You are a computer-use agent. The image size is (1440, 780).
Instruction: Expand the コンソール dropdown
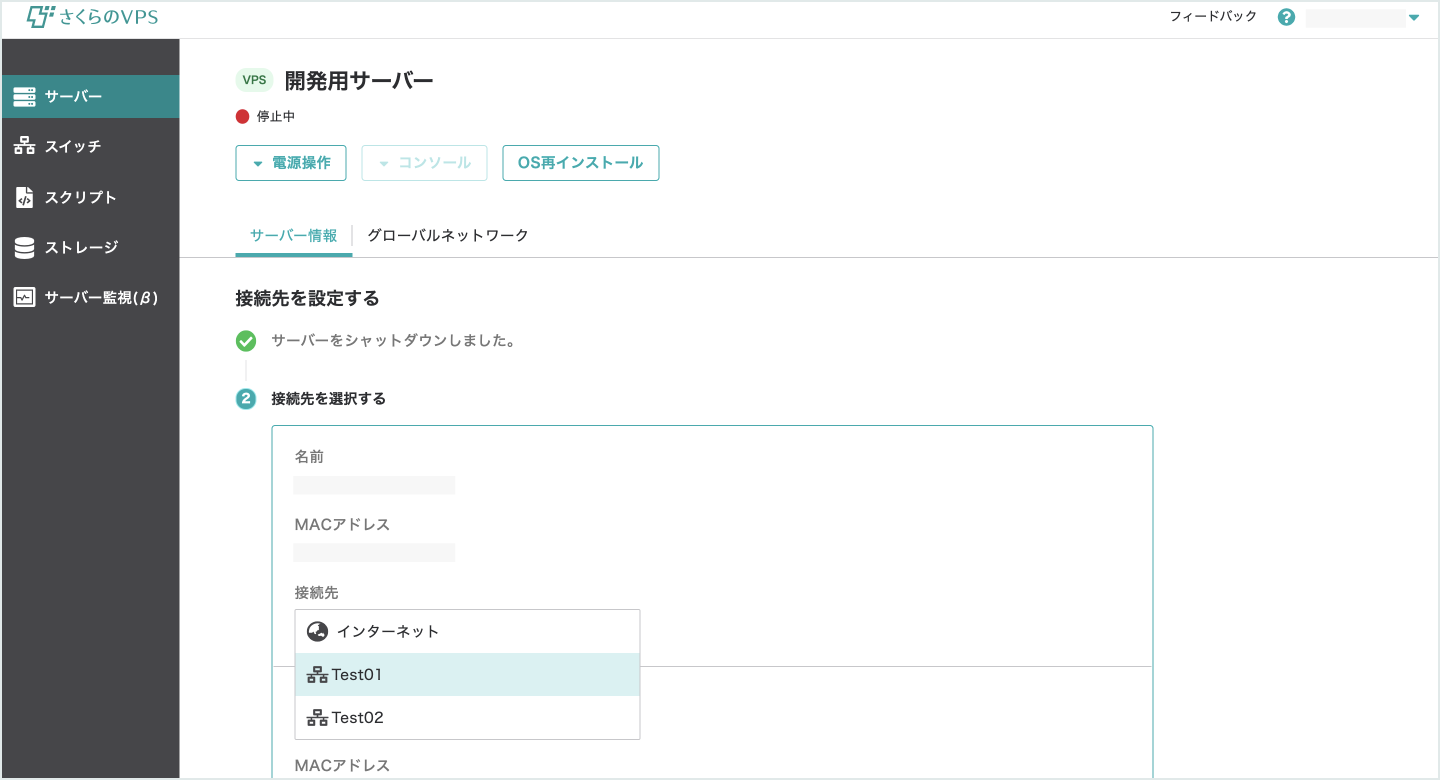tap(424, 162)
